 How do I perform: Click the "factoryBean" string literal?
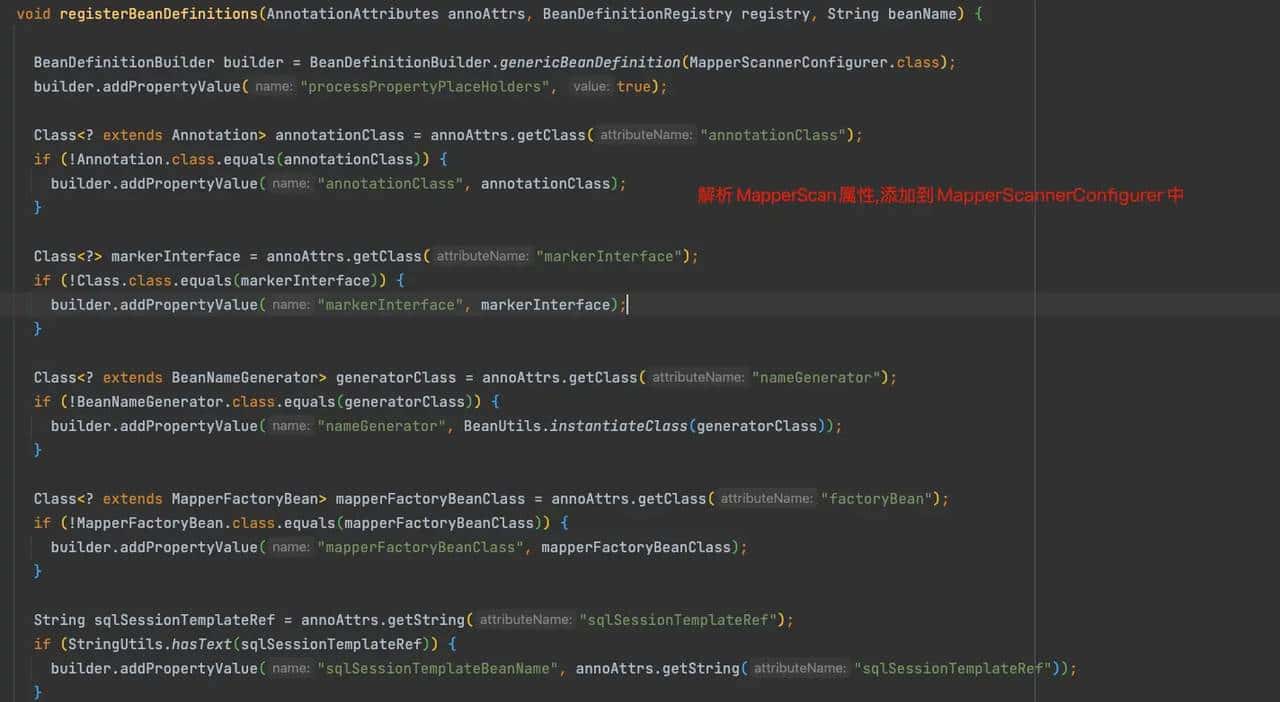click(x=879, y=499)
